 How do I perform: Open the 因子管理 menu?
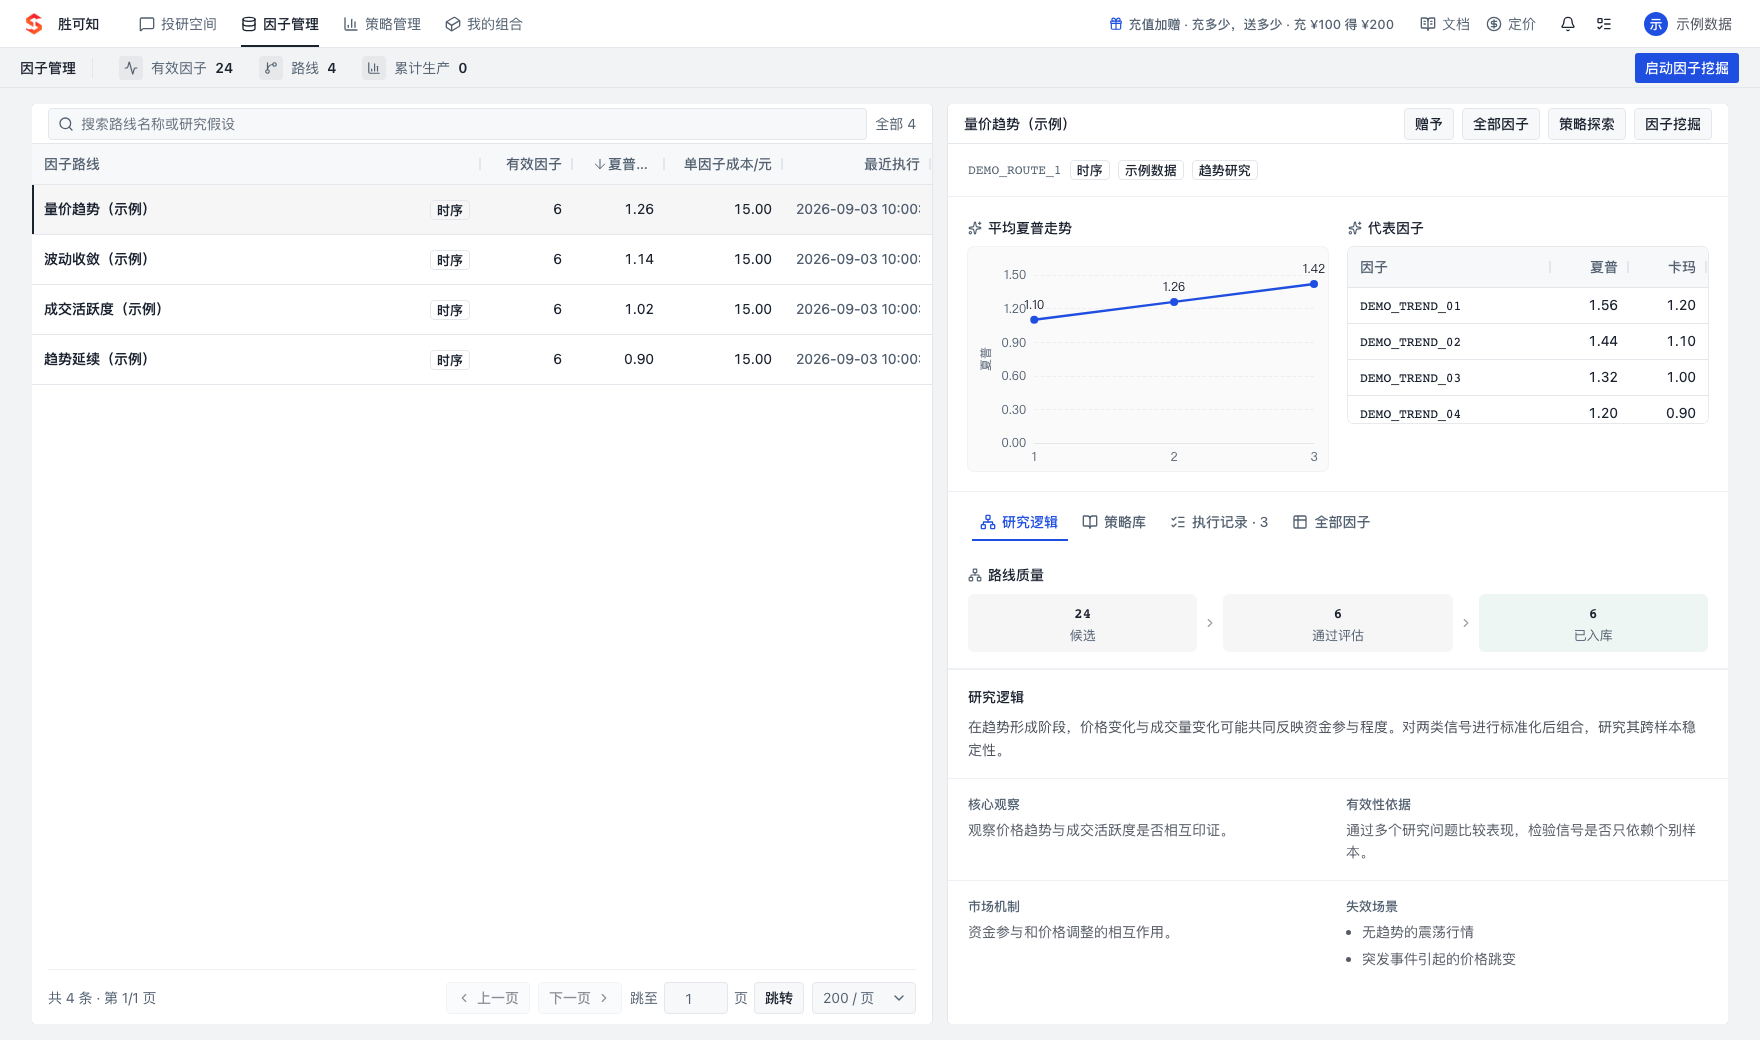(x=280, y=24)
